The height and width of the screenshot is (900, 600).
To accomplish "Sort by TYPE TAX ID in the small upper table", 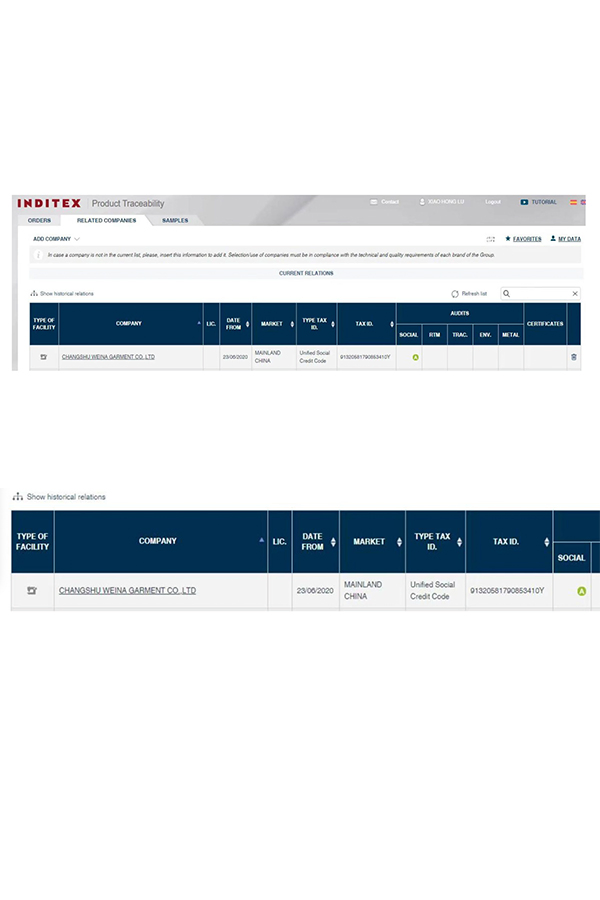I will [333, 324].
